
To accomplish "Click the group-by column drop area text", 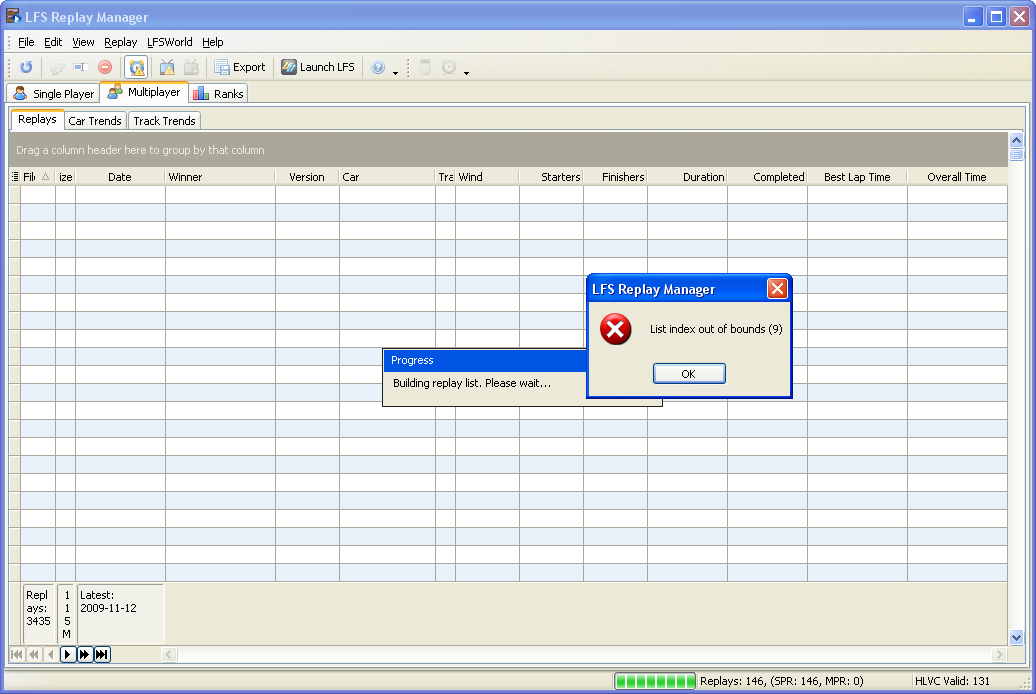I will click(140, 150).
